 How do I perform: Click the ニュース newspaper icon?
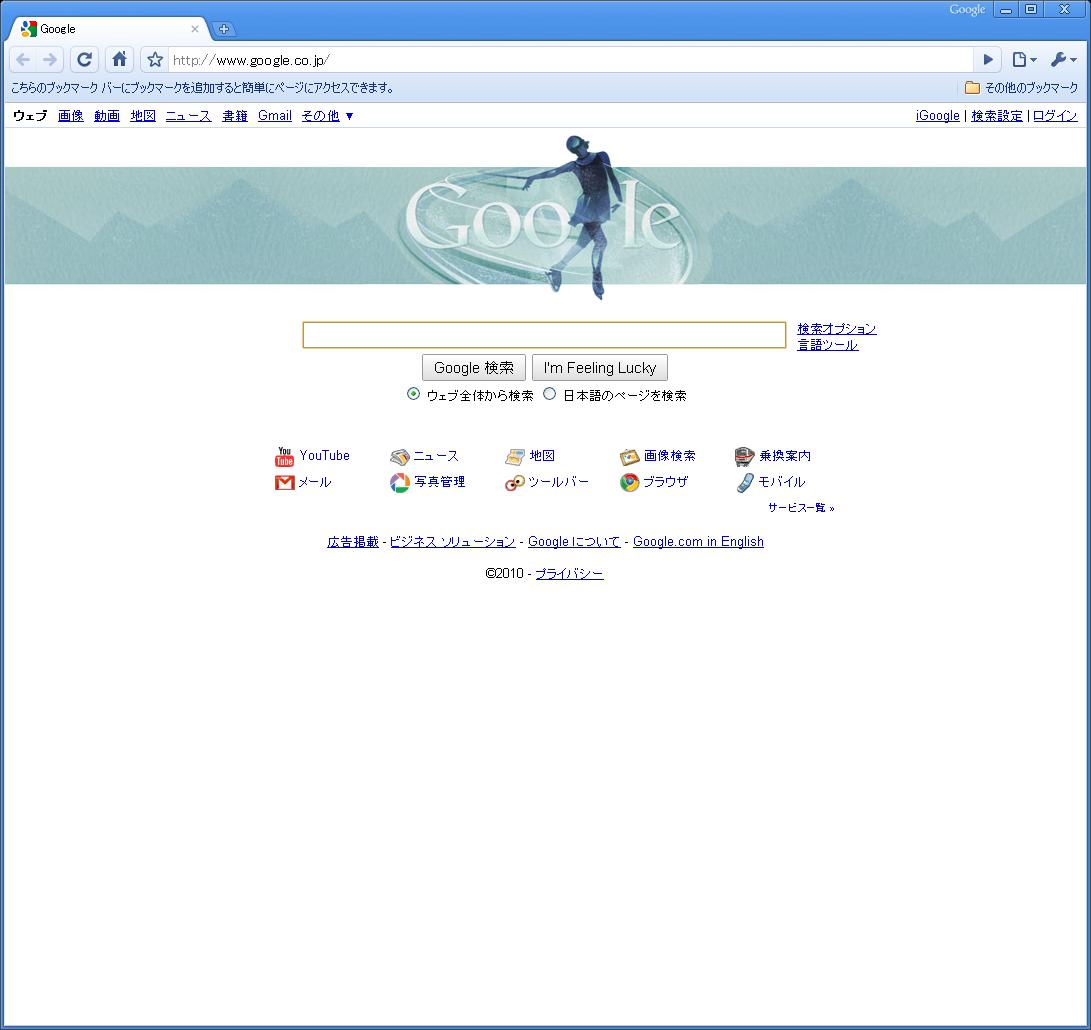click(399, 457)
